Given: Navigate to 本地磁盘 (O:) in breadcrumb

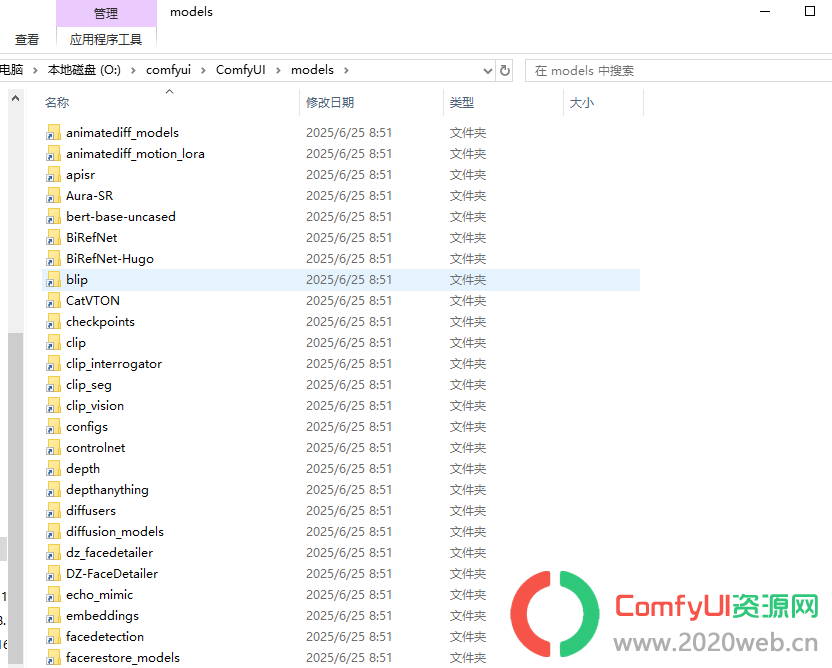Looking at the screenshot, I should (x=84, y=70).
